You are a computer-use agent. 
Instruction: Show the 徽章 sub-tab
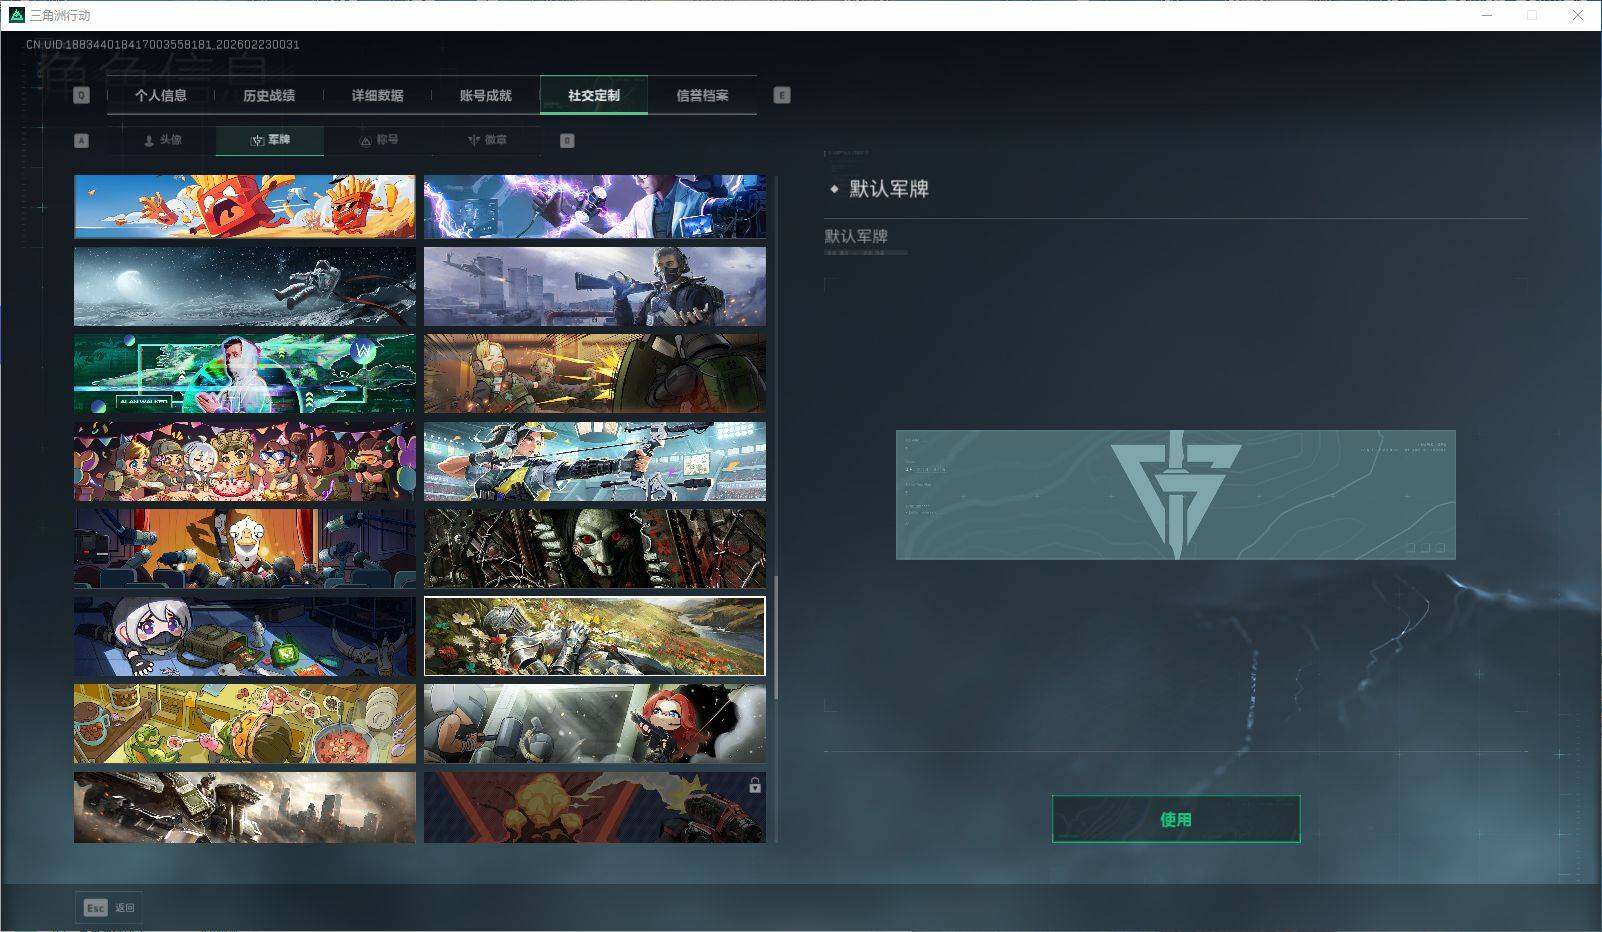tap(487, 141)
